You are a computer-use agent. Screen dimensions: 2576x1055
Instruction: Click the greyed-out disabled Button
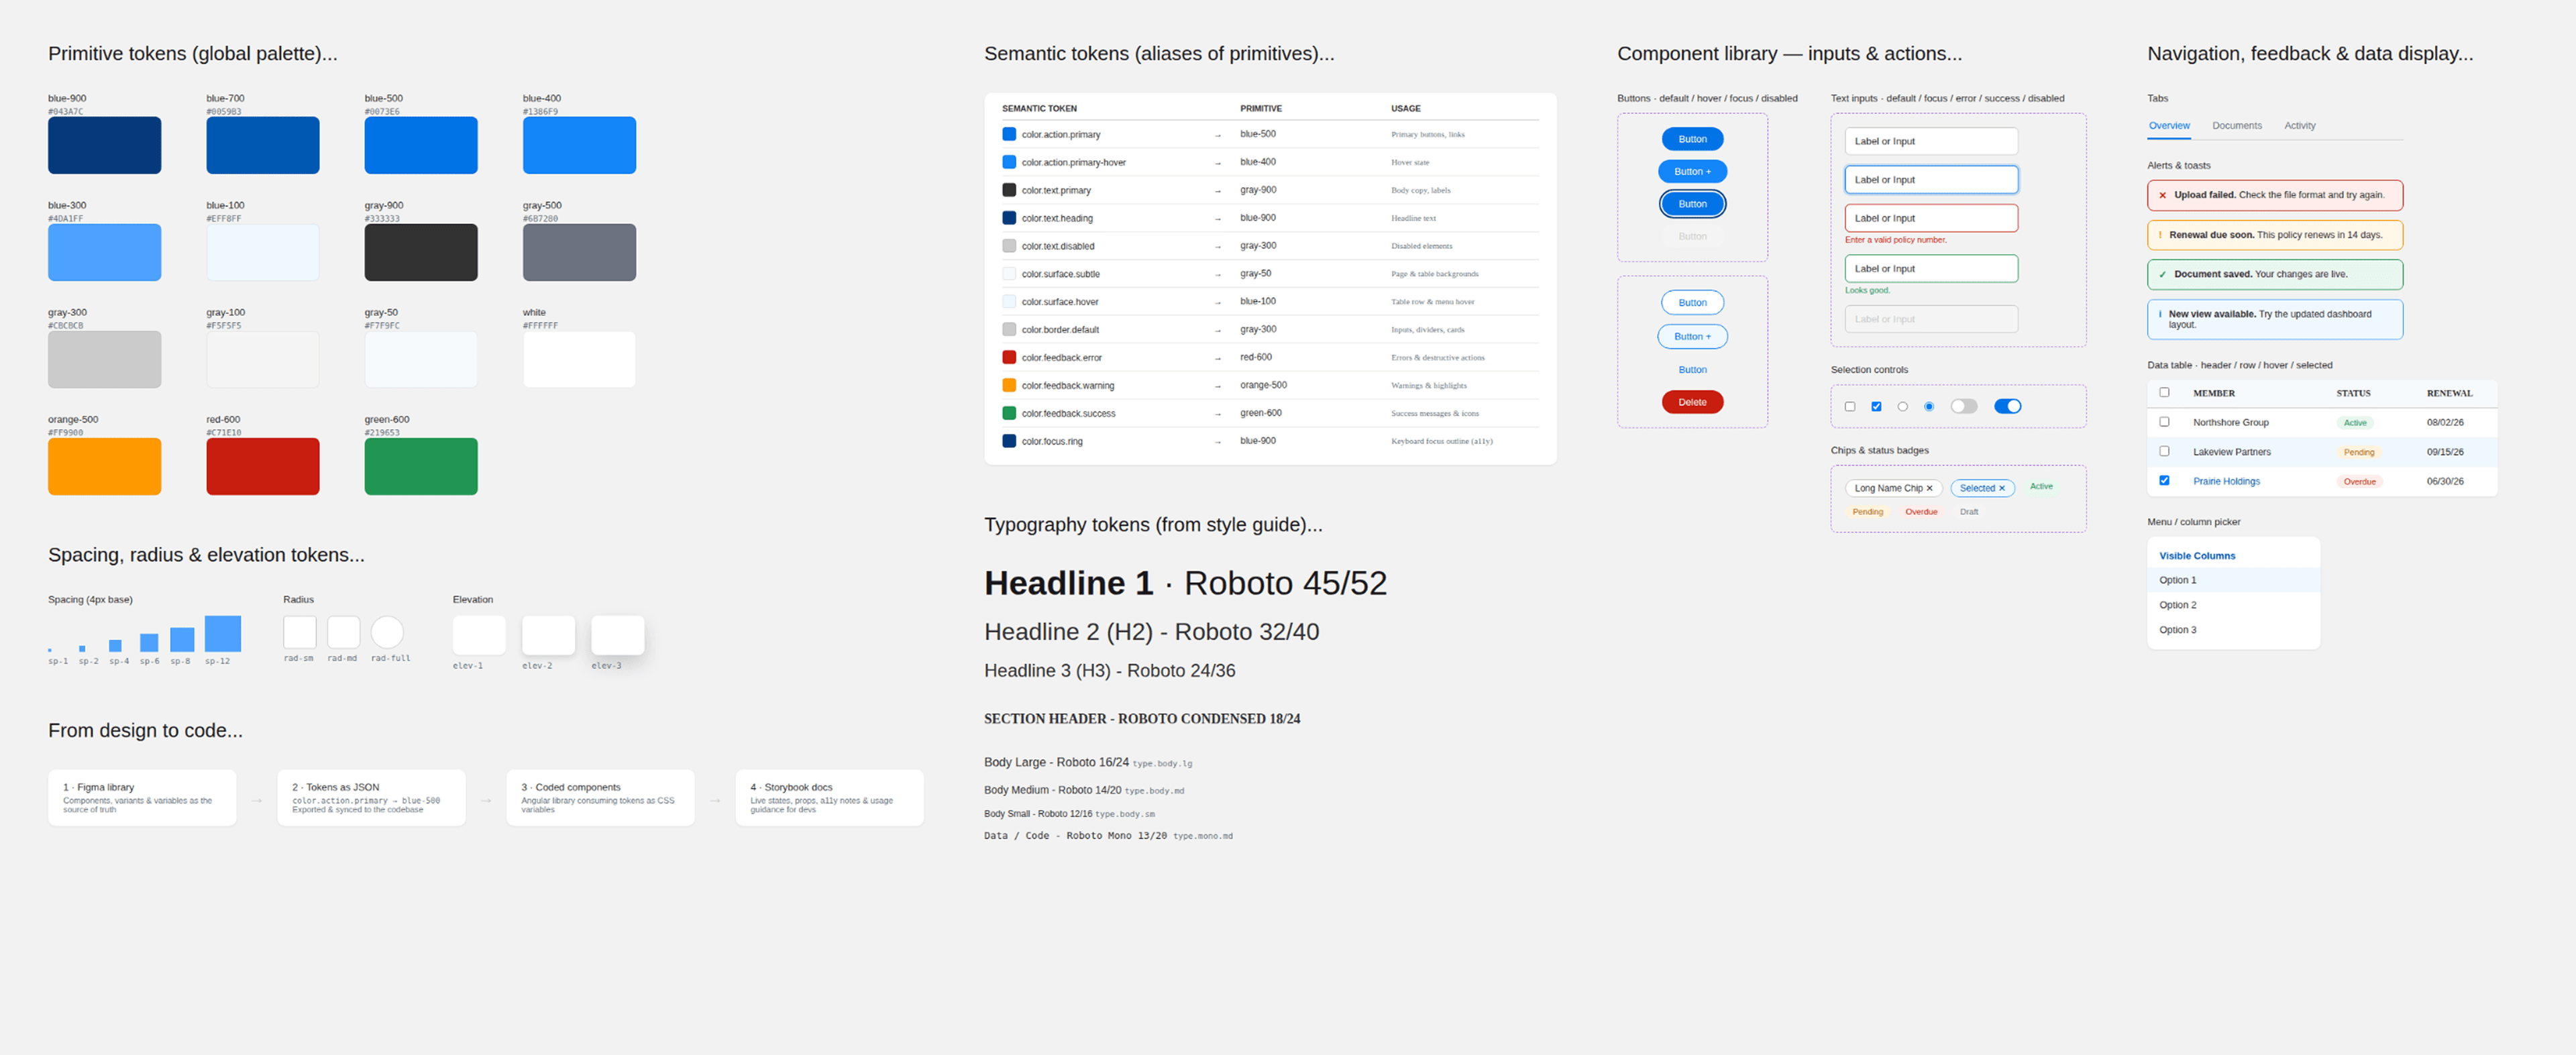tap(1692, 236)
